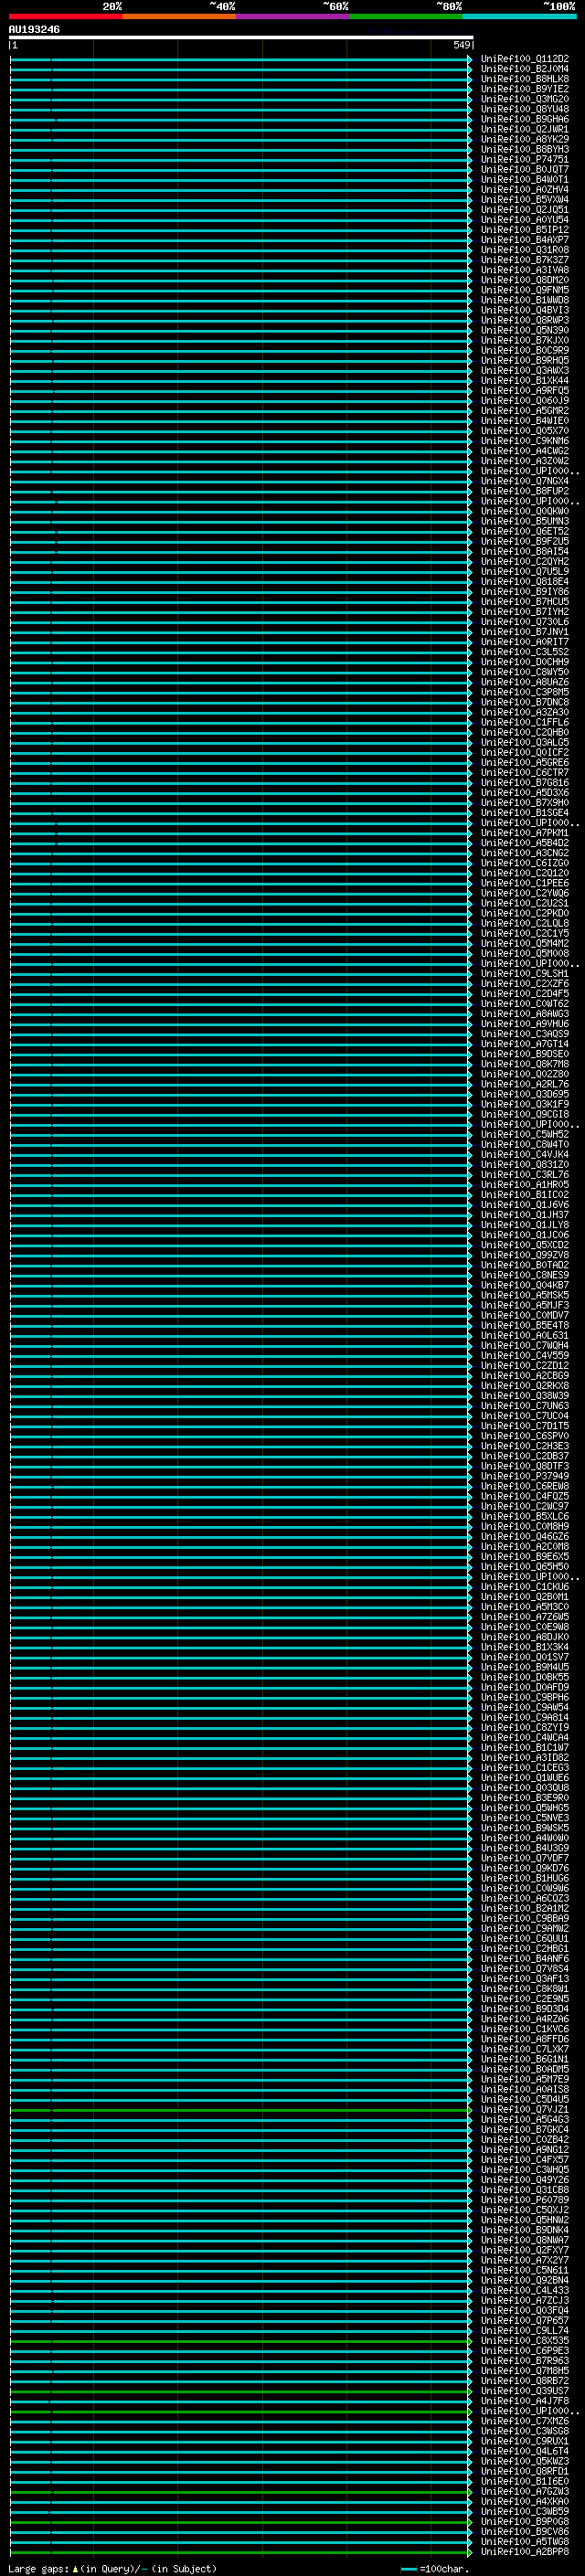Select hit label UniRef100_Q65H50
Viewport: 585px width, 2576px height.
[x=524, y=1567]
